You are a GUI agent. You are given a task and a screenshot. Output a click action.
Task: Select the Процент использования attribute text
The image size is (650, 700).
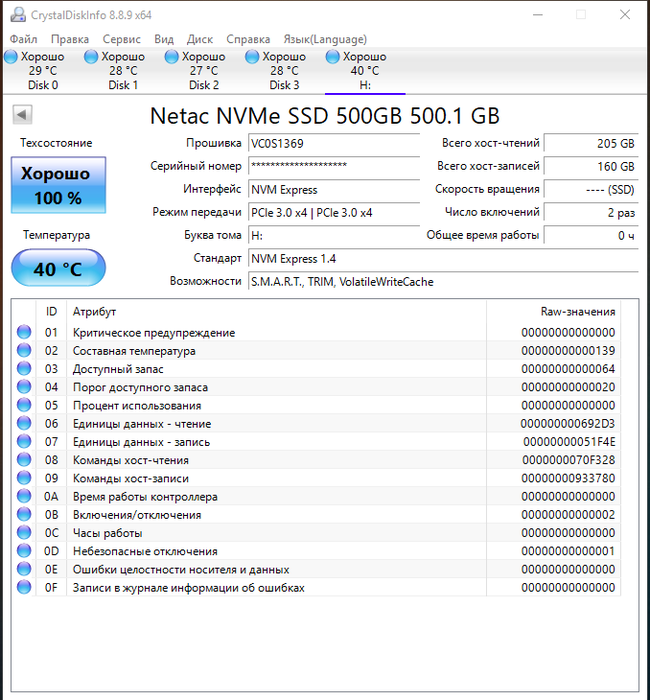(137, 405)
